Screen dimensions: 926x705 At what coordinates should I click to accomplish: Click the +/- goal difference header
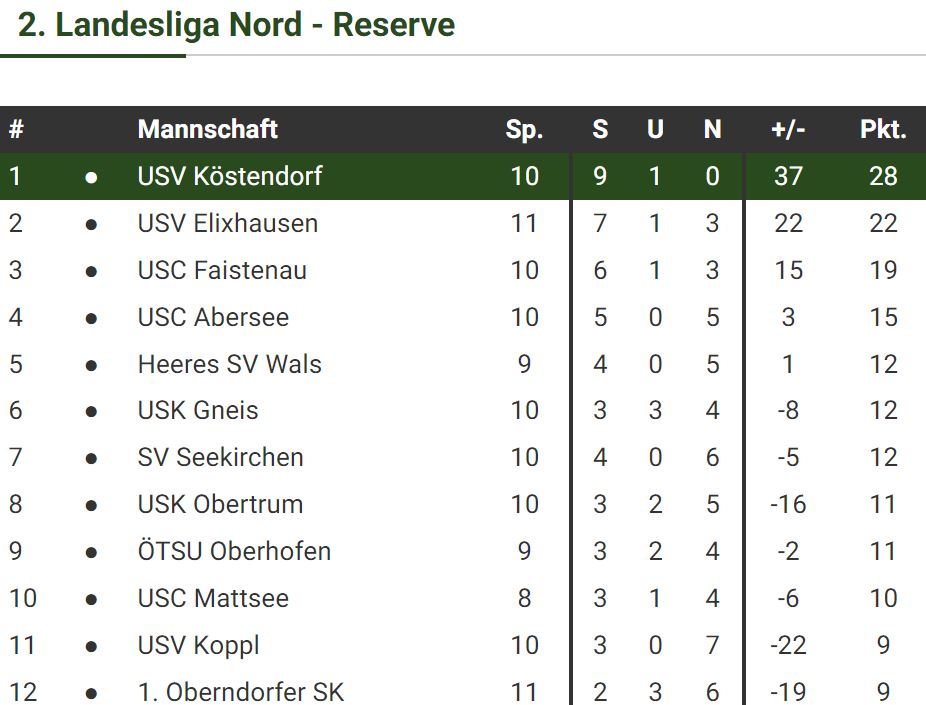tap(788, 129)
